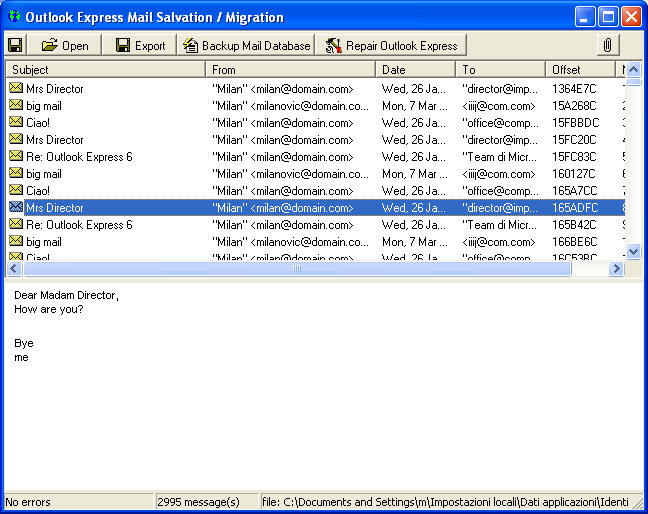Select Mrs Director message at offset 1364E7C
648x514 pixels.
coord(315,88)
